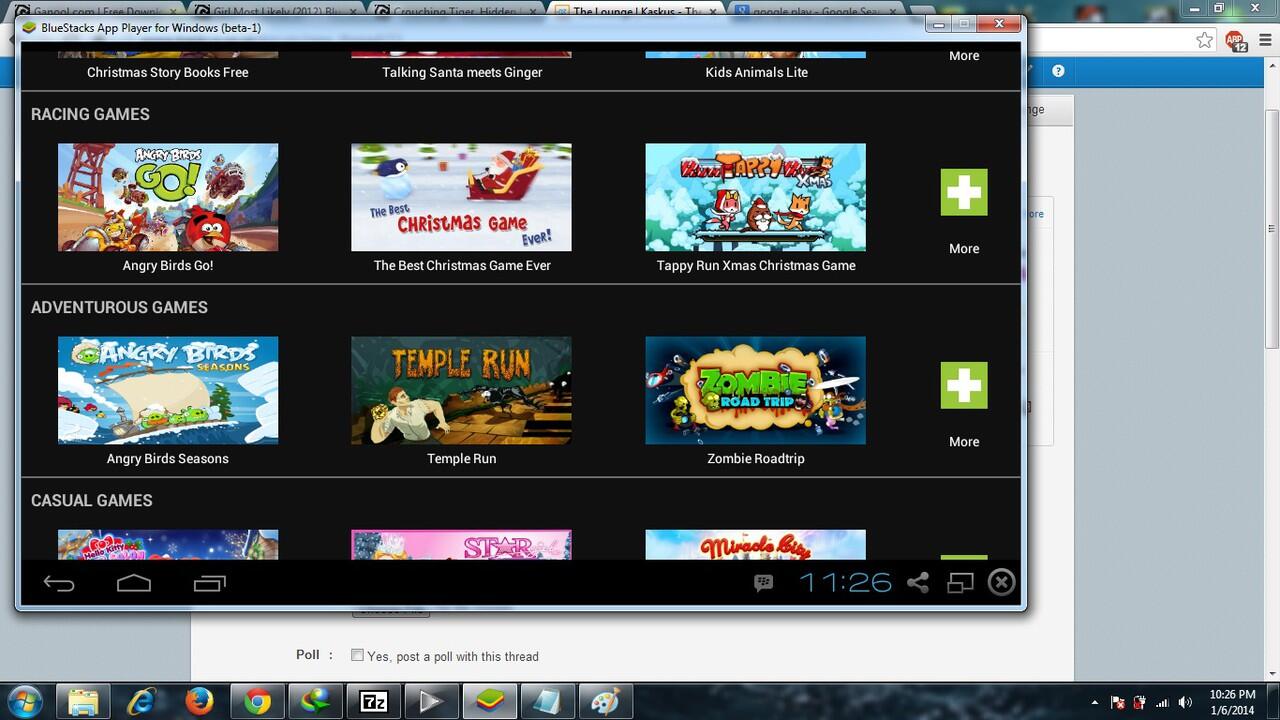Open Angry Birds Seasons thumbnail
1280x720 pixels.
point(168,390)
